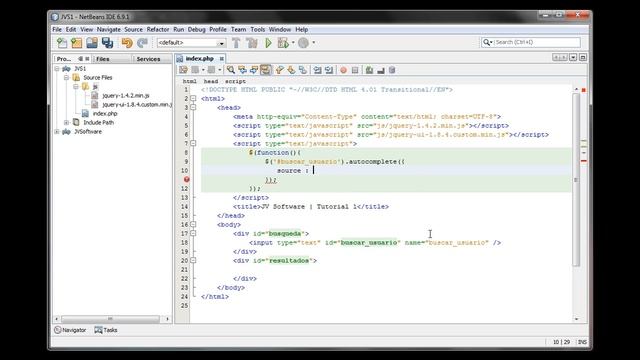The height and width of the screenshot is (360, 640).
Task: Open the Tools menu
Action: 258,29
